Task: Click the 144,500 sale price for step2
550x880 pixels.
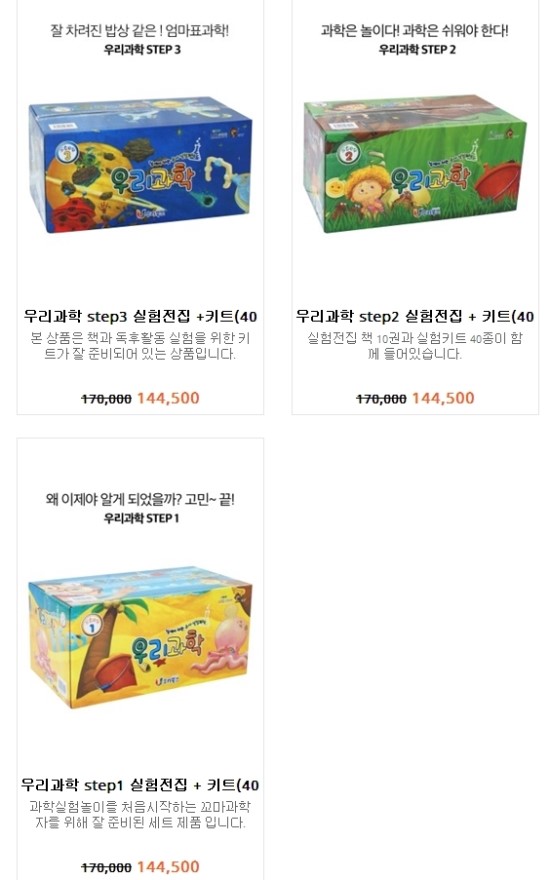Action: [x=443, y=398]
